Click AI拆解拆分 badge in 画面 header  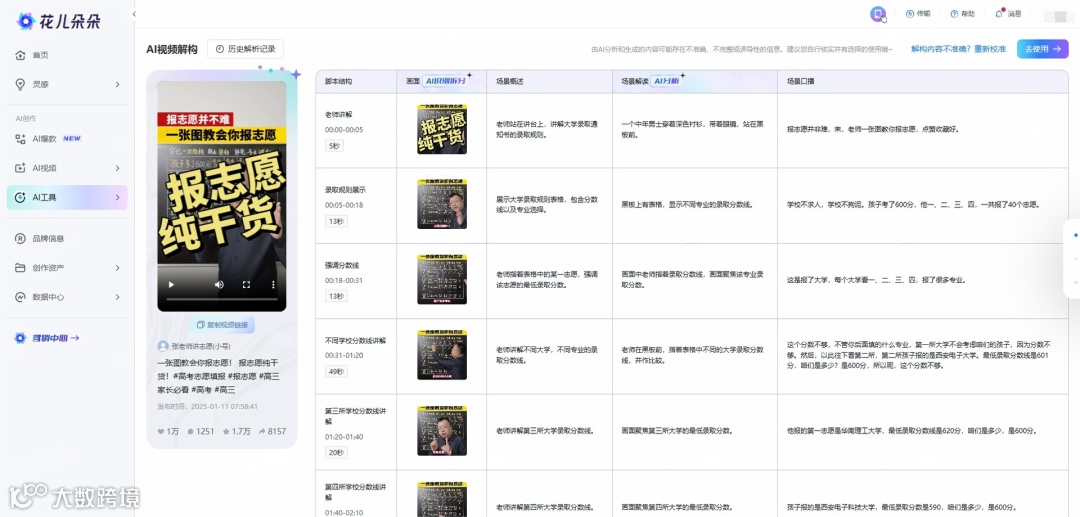[446, 81]
